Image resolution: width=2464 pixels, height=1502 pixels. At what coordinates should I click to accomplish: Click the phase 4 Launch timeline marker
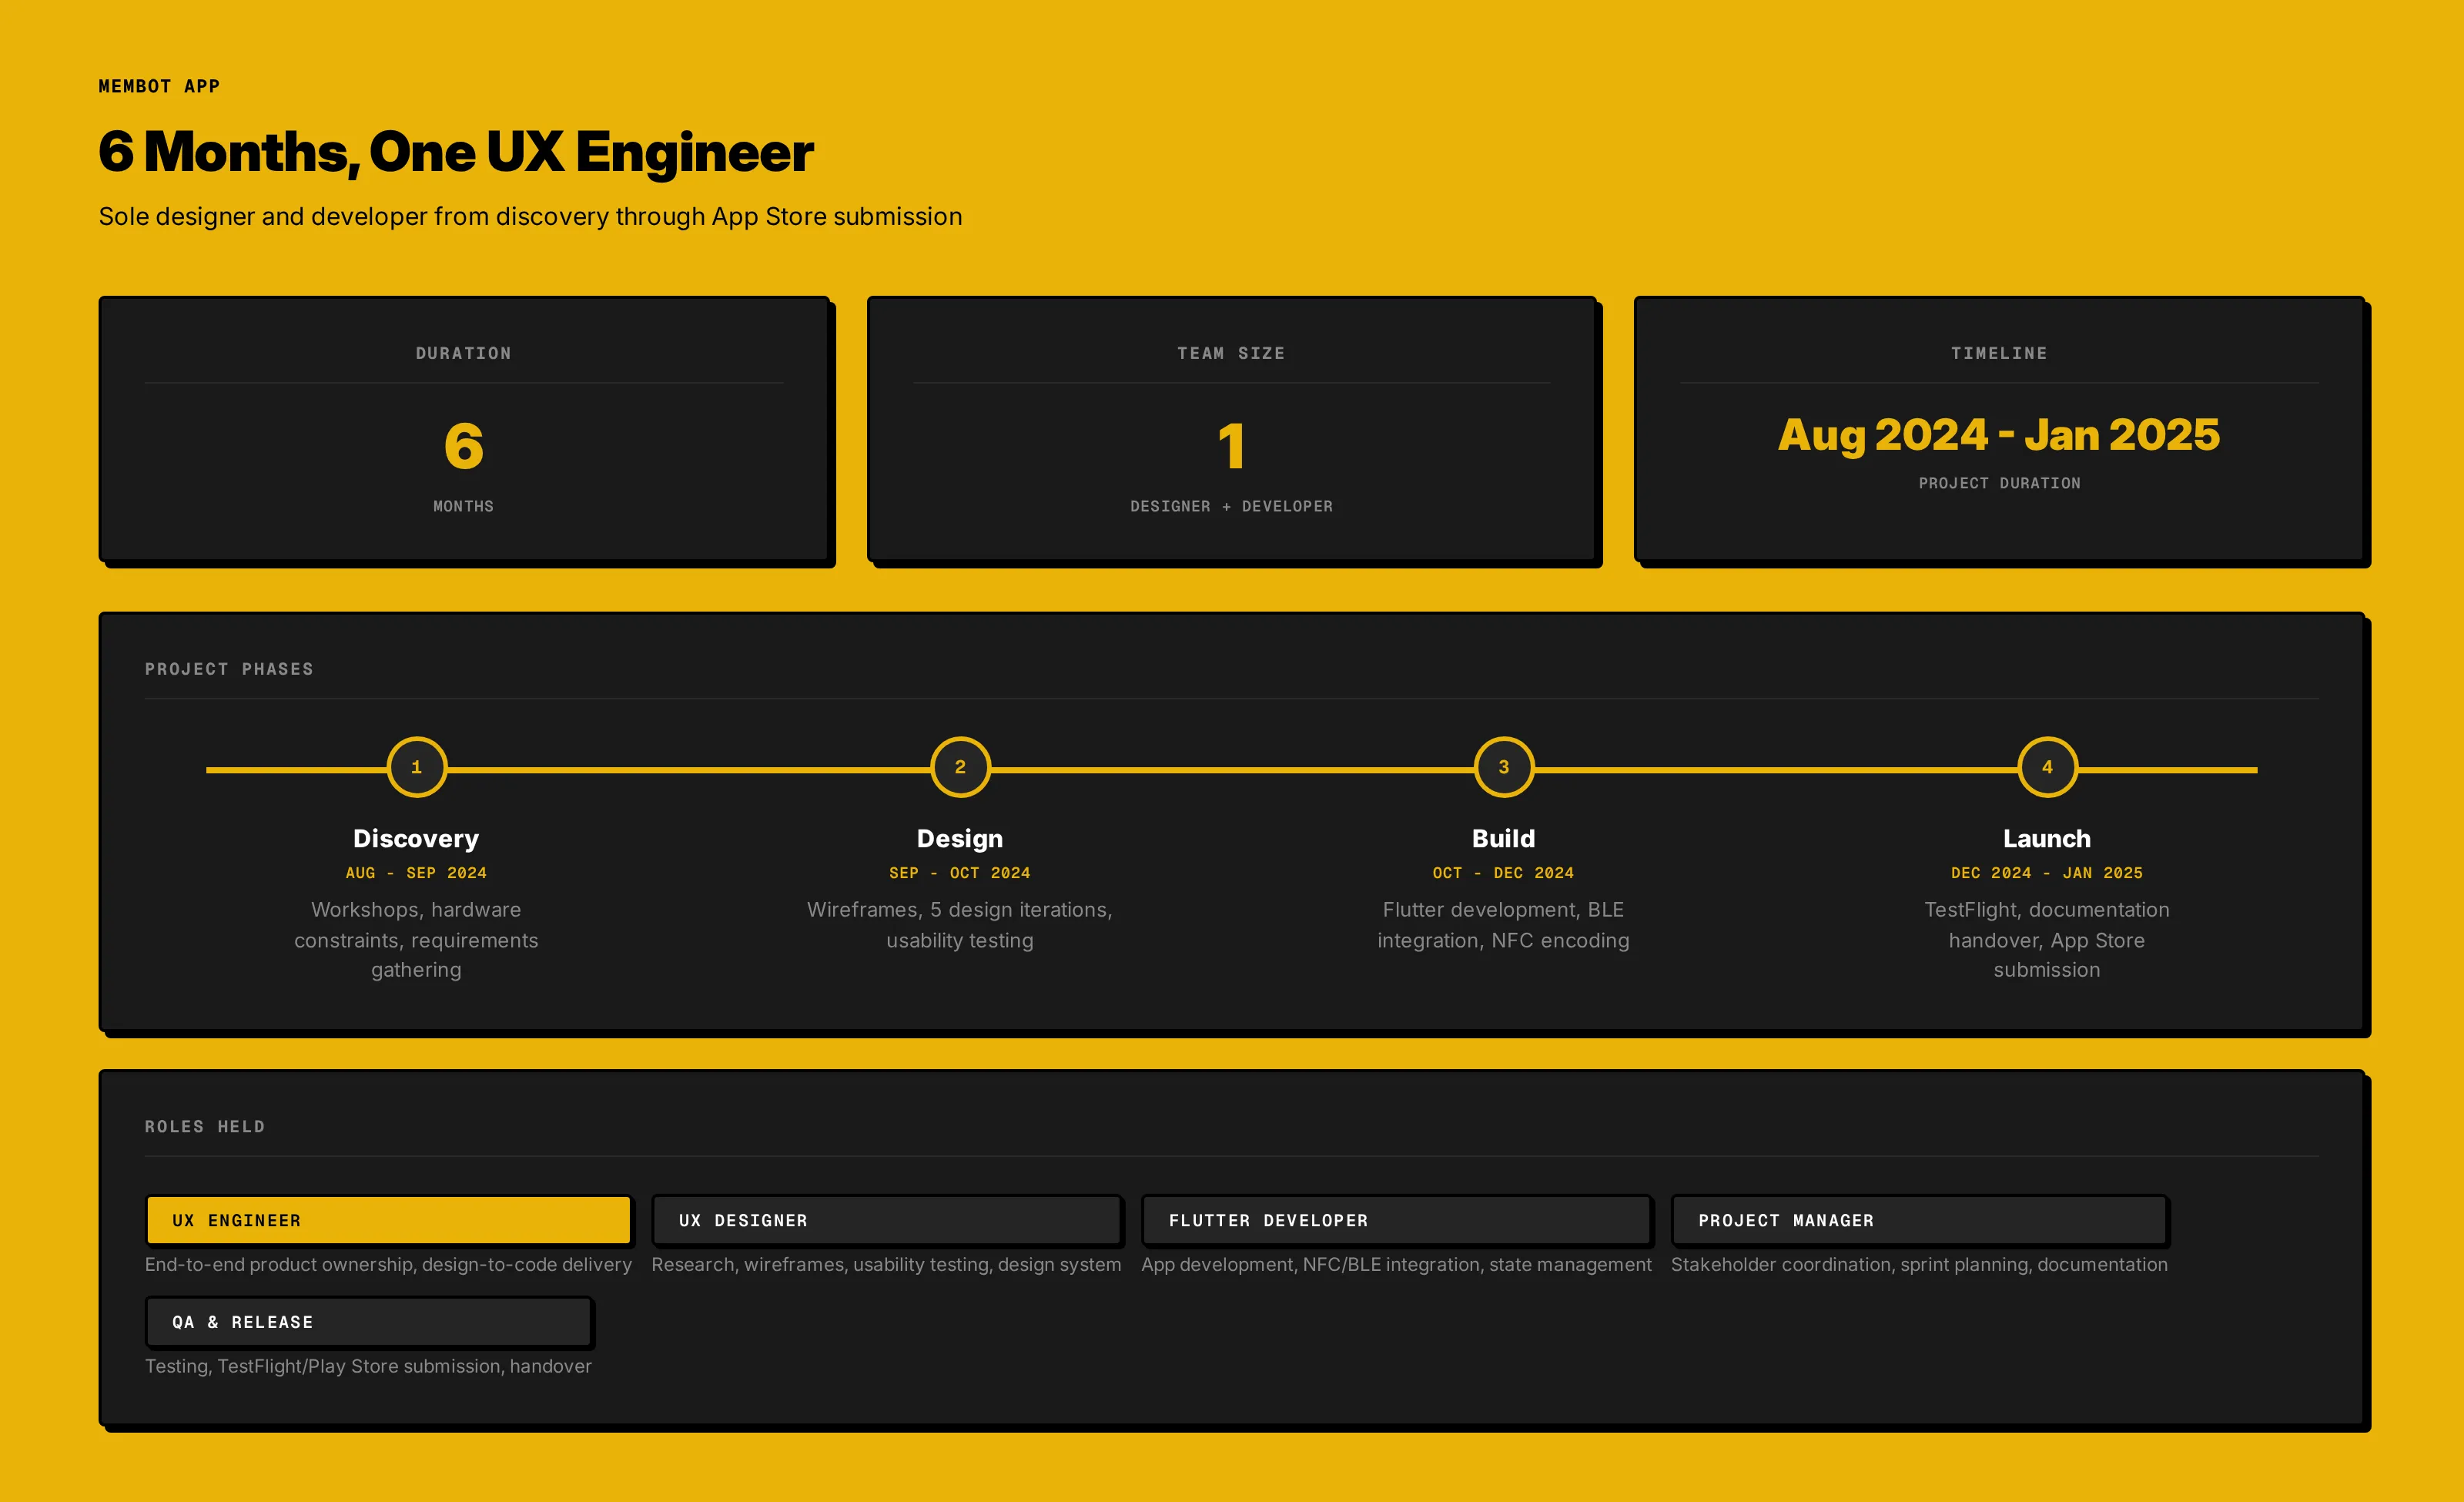tap(2047, 767)
